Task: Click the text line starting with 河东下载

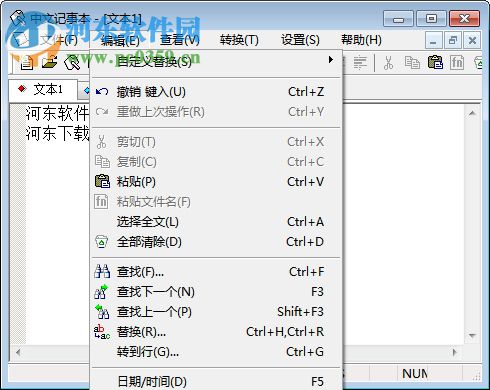Action: coord(57,134)
